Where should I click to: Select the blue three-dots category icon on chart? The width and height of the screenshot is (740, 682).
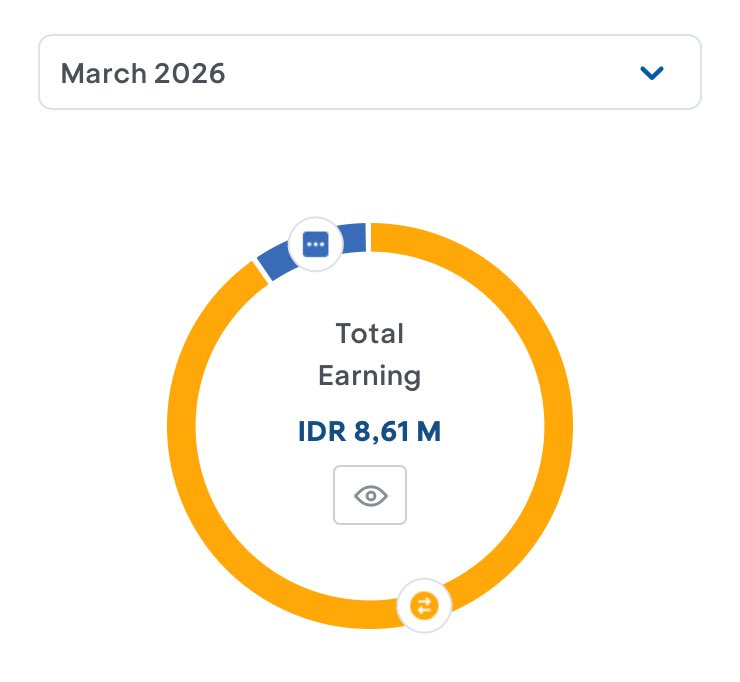[x=316, y=244]
